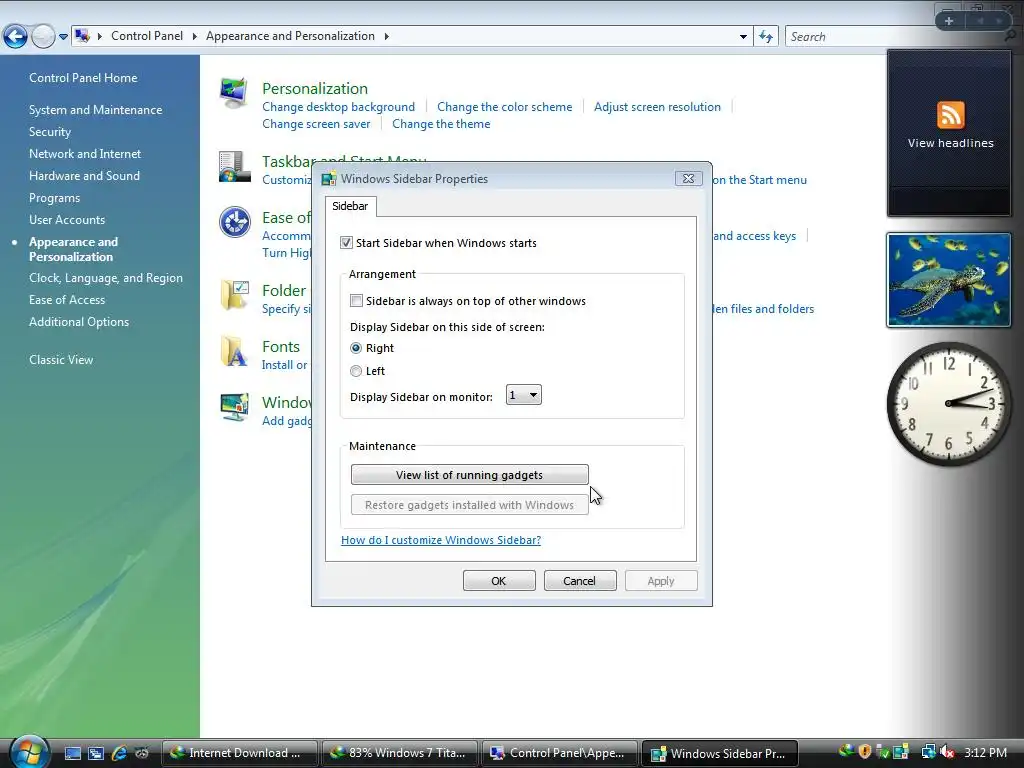Click Switch between windows quick launch icon
The height and width of the screenshot is (768, 1024).
coord(96,754)
